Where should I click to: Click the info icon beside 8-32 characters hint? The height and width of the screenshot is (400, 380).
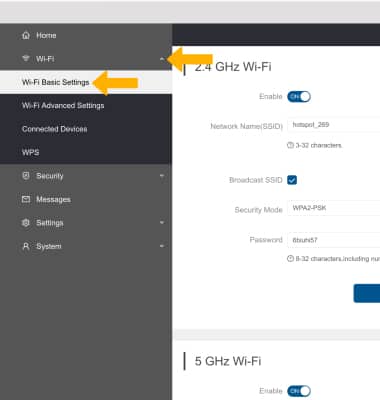pyautogui.click(x=290, y=258)
